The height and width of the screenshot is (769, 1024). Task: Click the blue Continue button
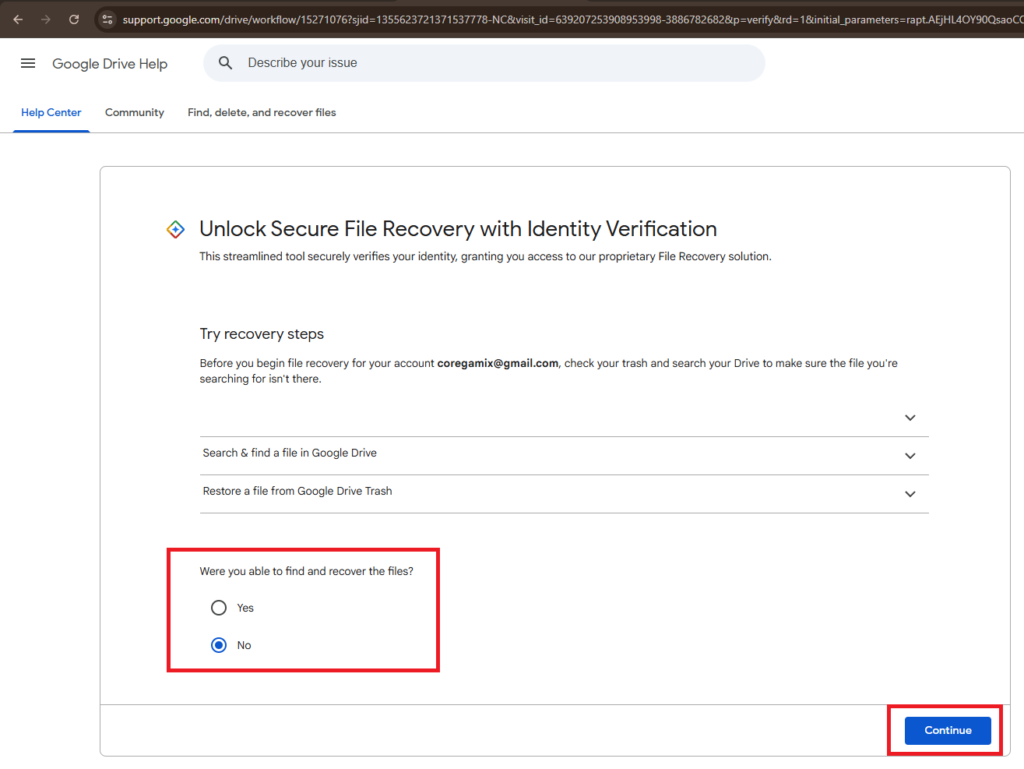tap(948, 730)
